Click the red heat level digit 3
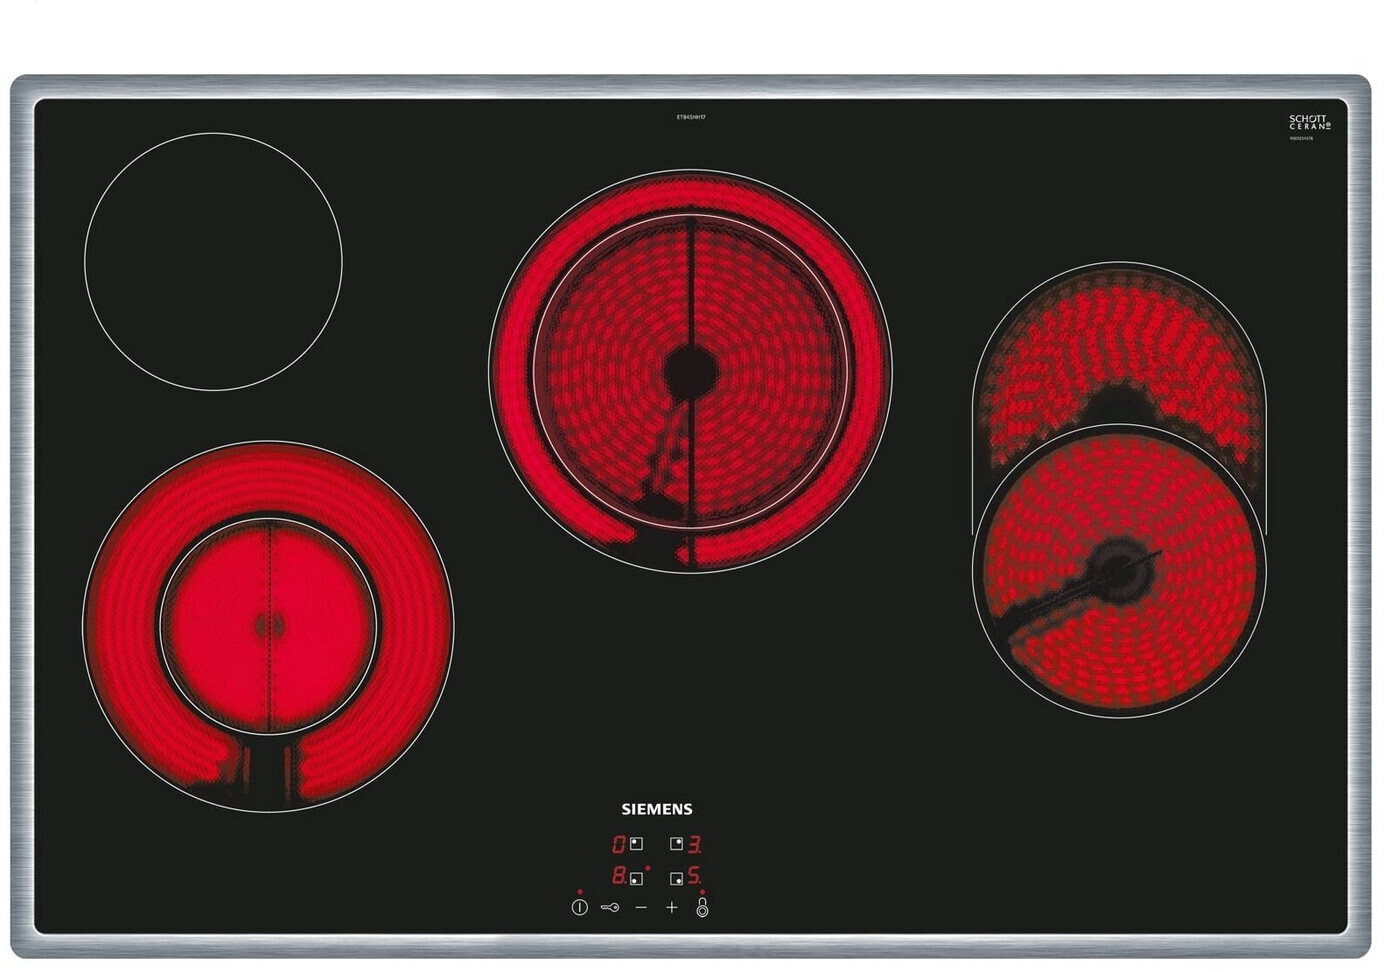The image size is (1384, 972). coord(694,844)
